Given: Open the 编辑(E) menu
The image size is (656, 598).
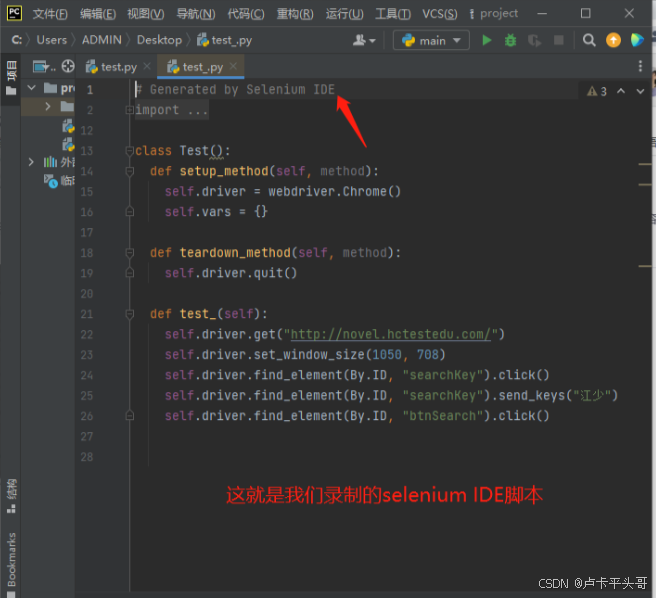Looking at the screenshot, I should [x=98, y=14].
